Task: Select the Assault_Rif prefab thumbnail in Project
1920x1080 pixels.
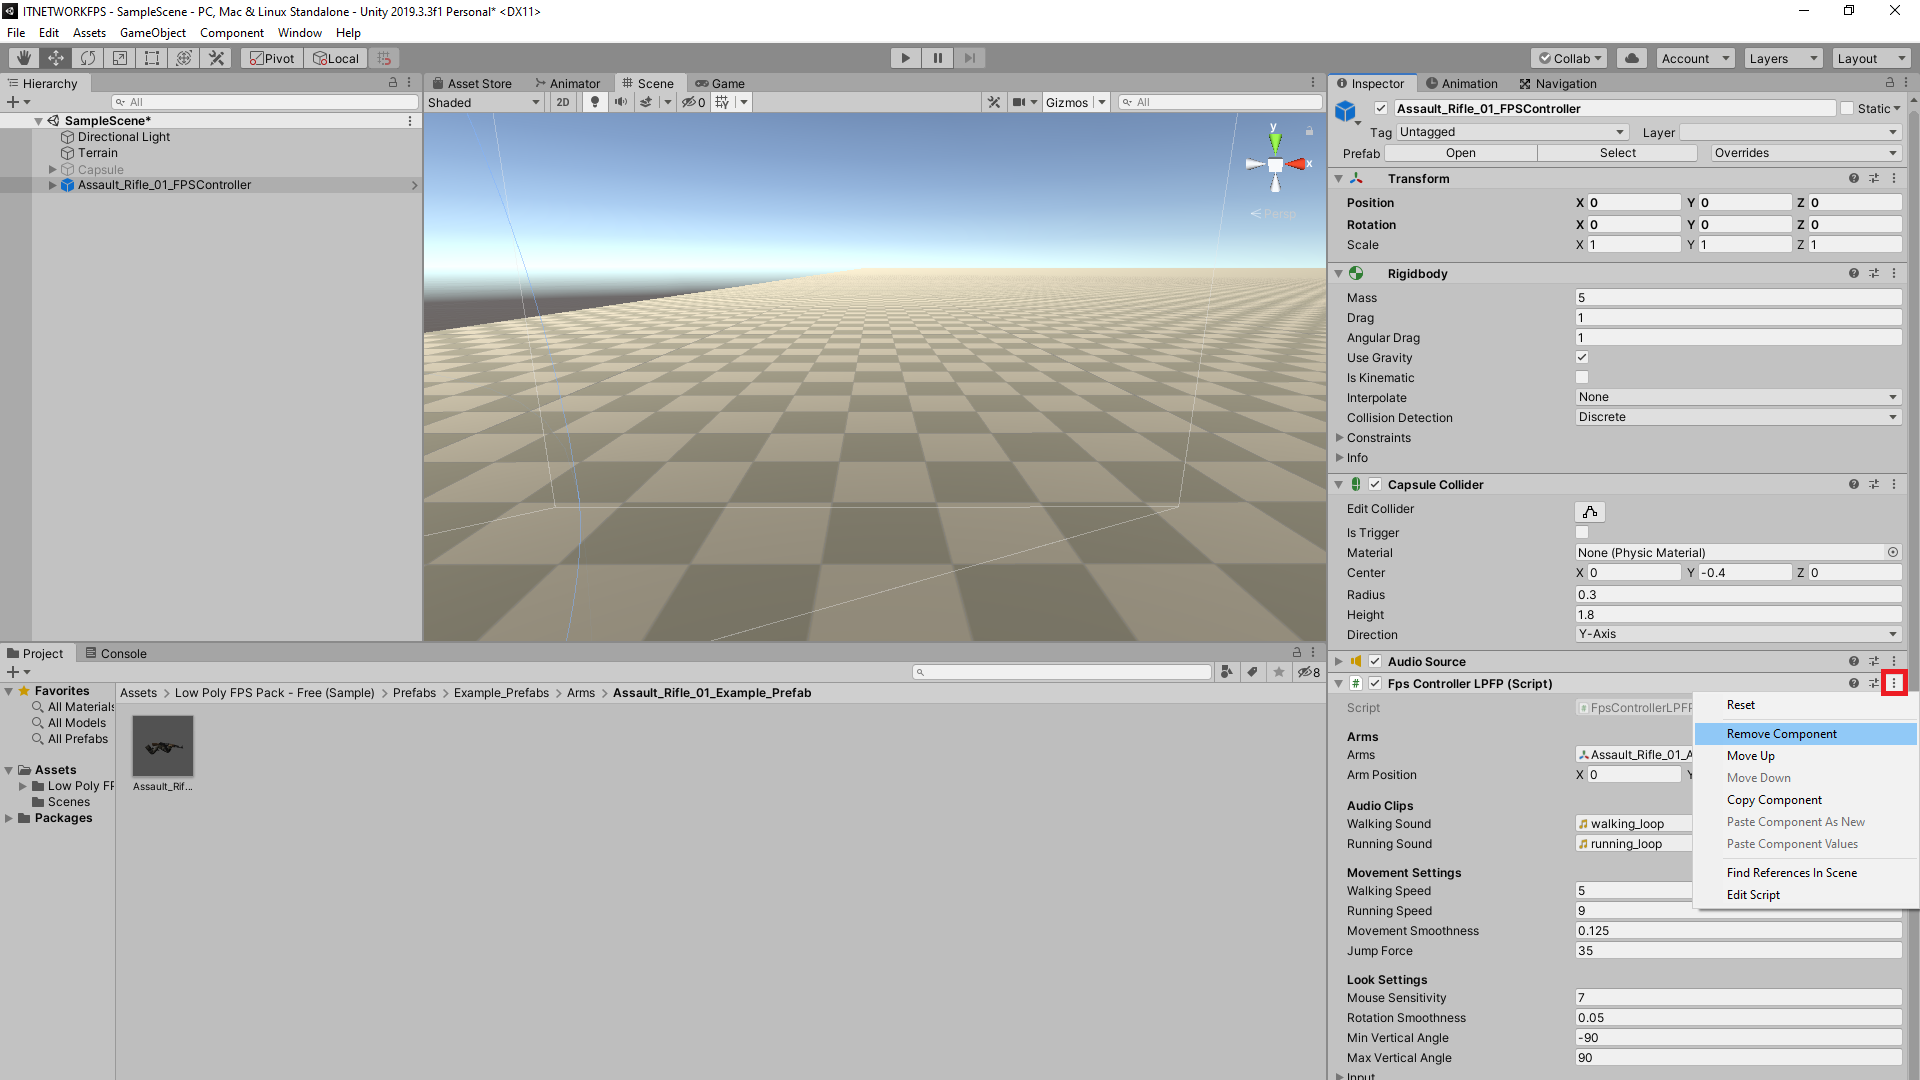Action: pyautogui.click(x=162, y=746)
